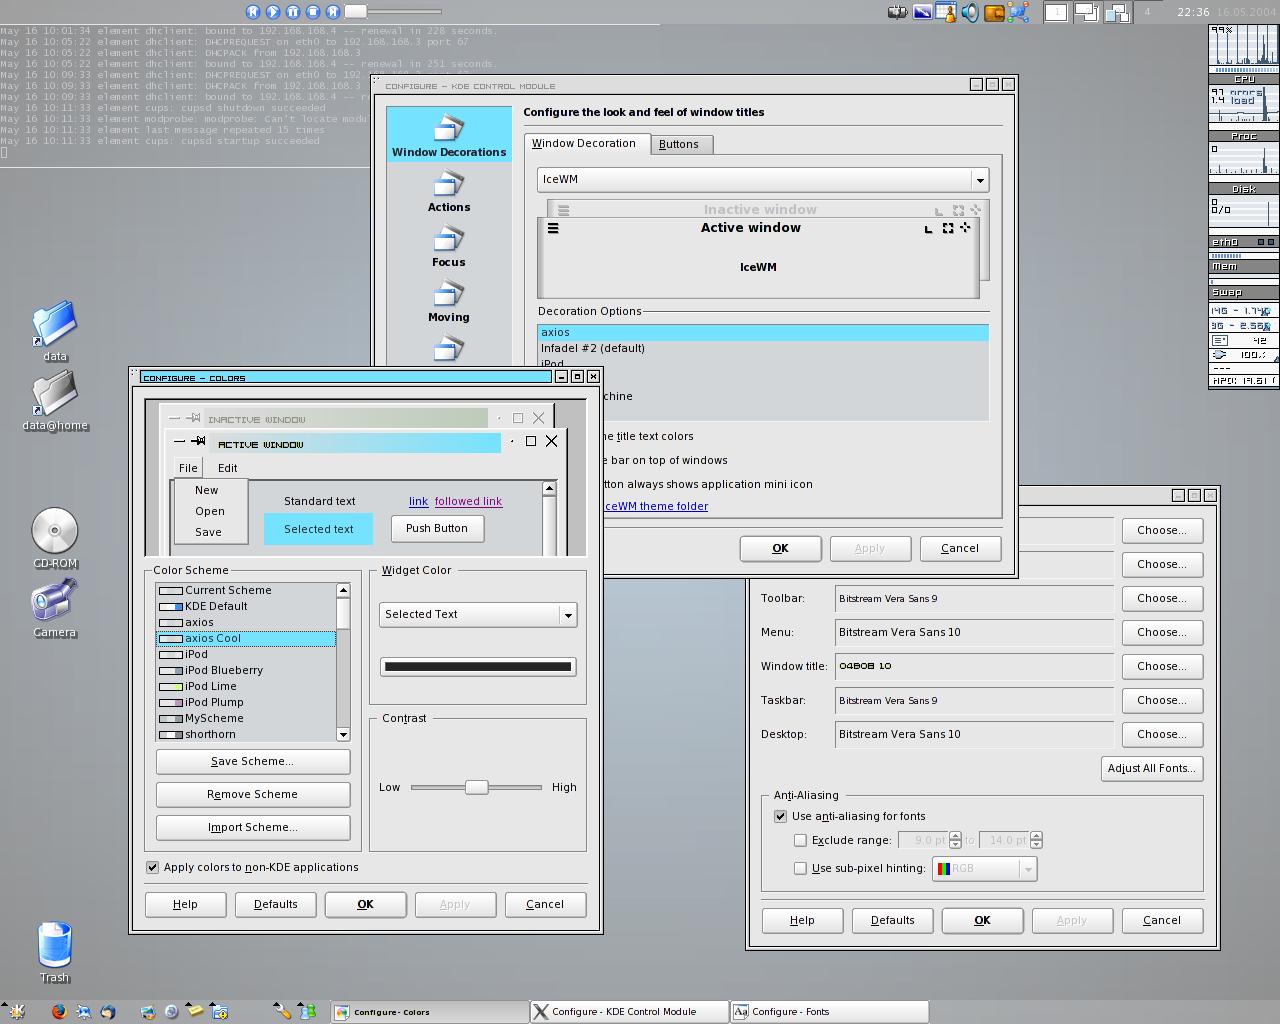Switch to virtual desktop 1 in pager
Viewport: 1280px width, 1024px height.
(x=1055, y=12)
